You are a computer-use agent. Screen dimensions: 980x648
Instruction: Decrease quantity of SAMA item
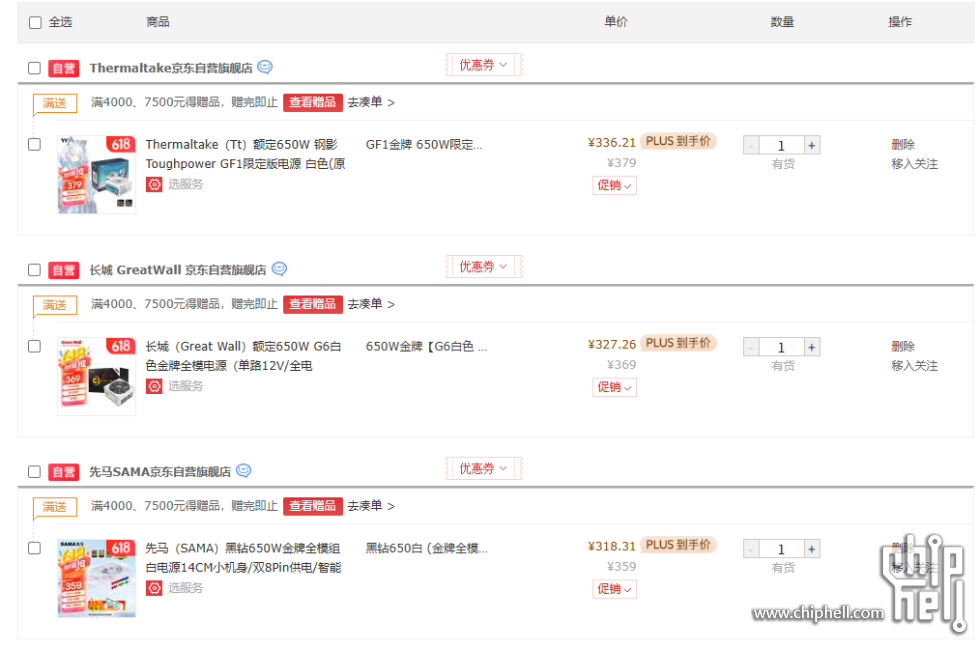751,549
